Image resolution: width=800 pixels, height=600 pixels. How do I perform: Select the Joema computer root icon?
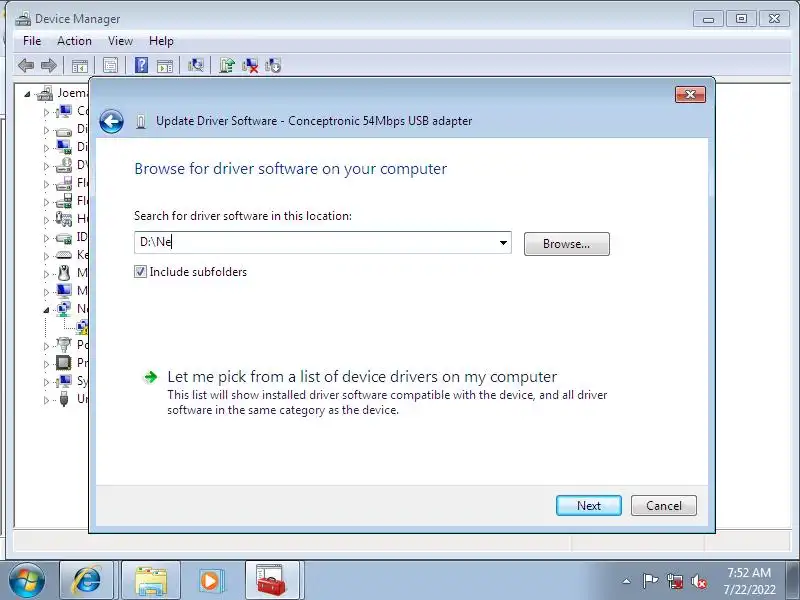coord(45,93)
